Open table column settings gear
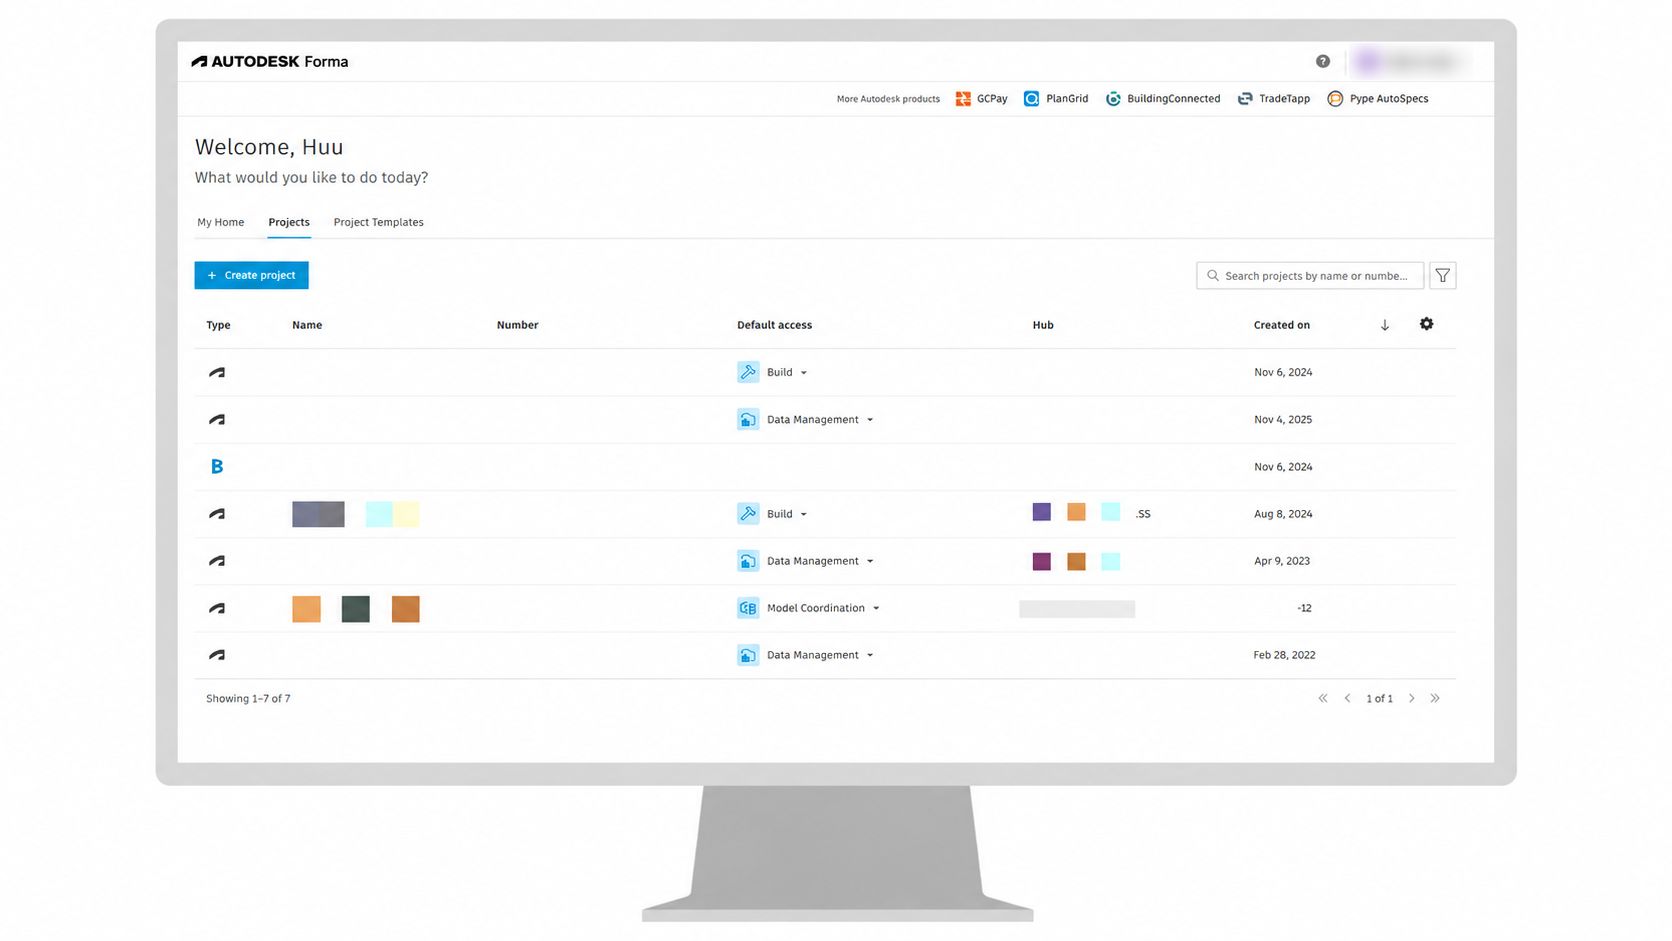1672x941 pixels. click(x=1426, y=324)
